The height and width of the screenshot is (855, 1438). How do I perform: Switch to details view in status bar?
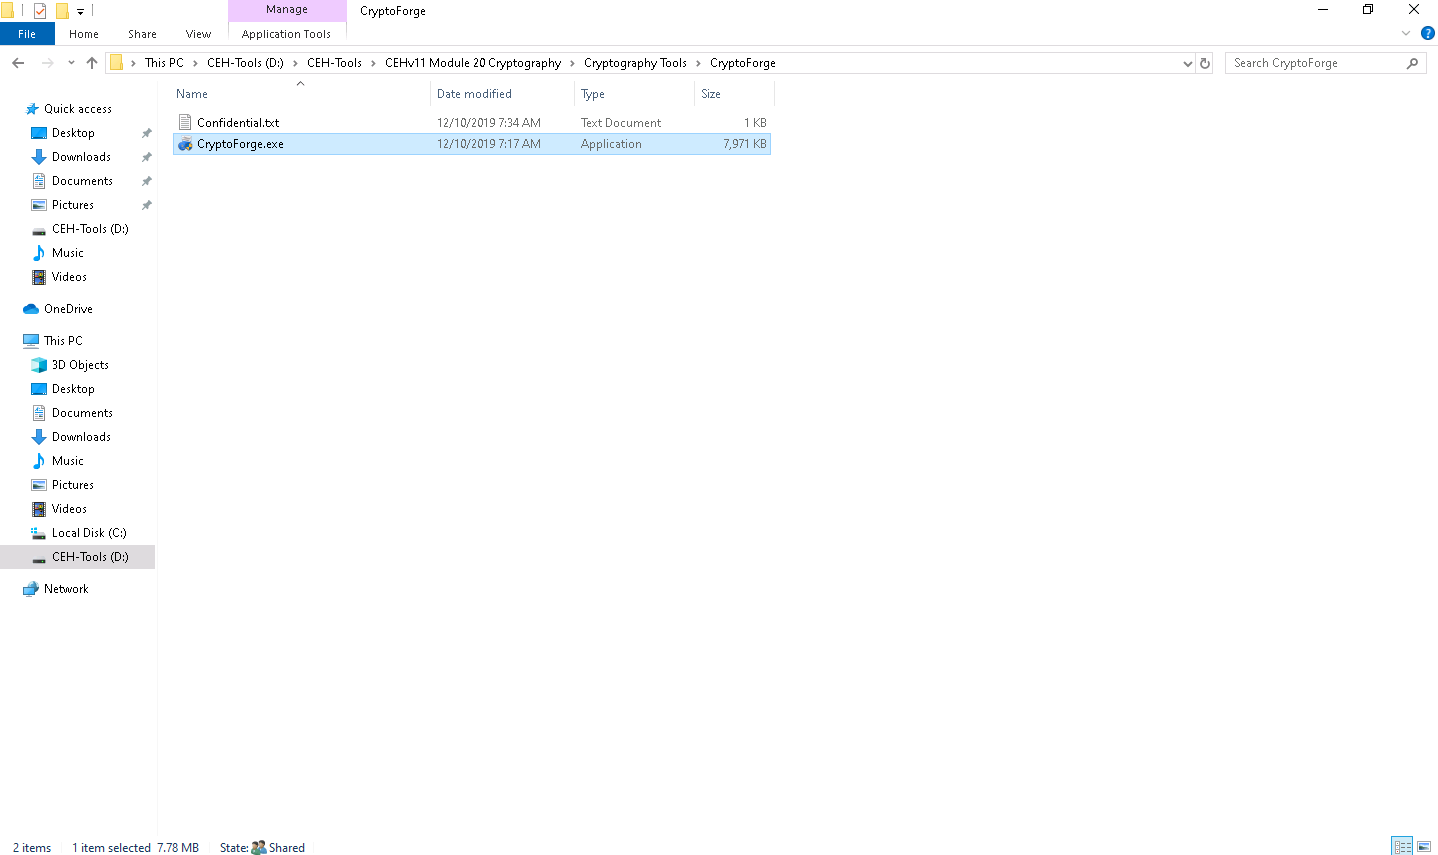pos(1402,847)
